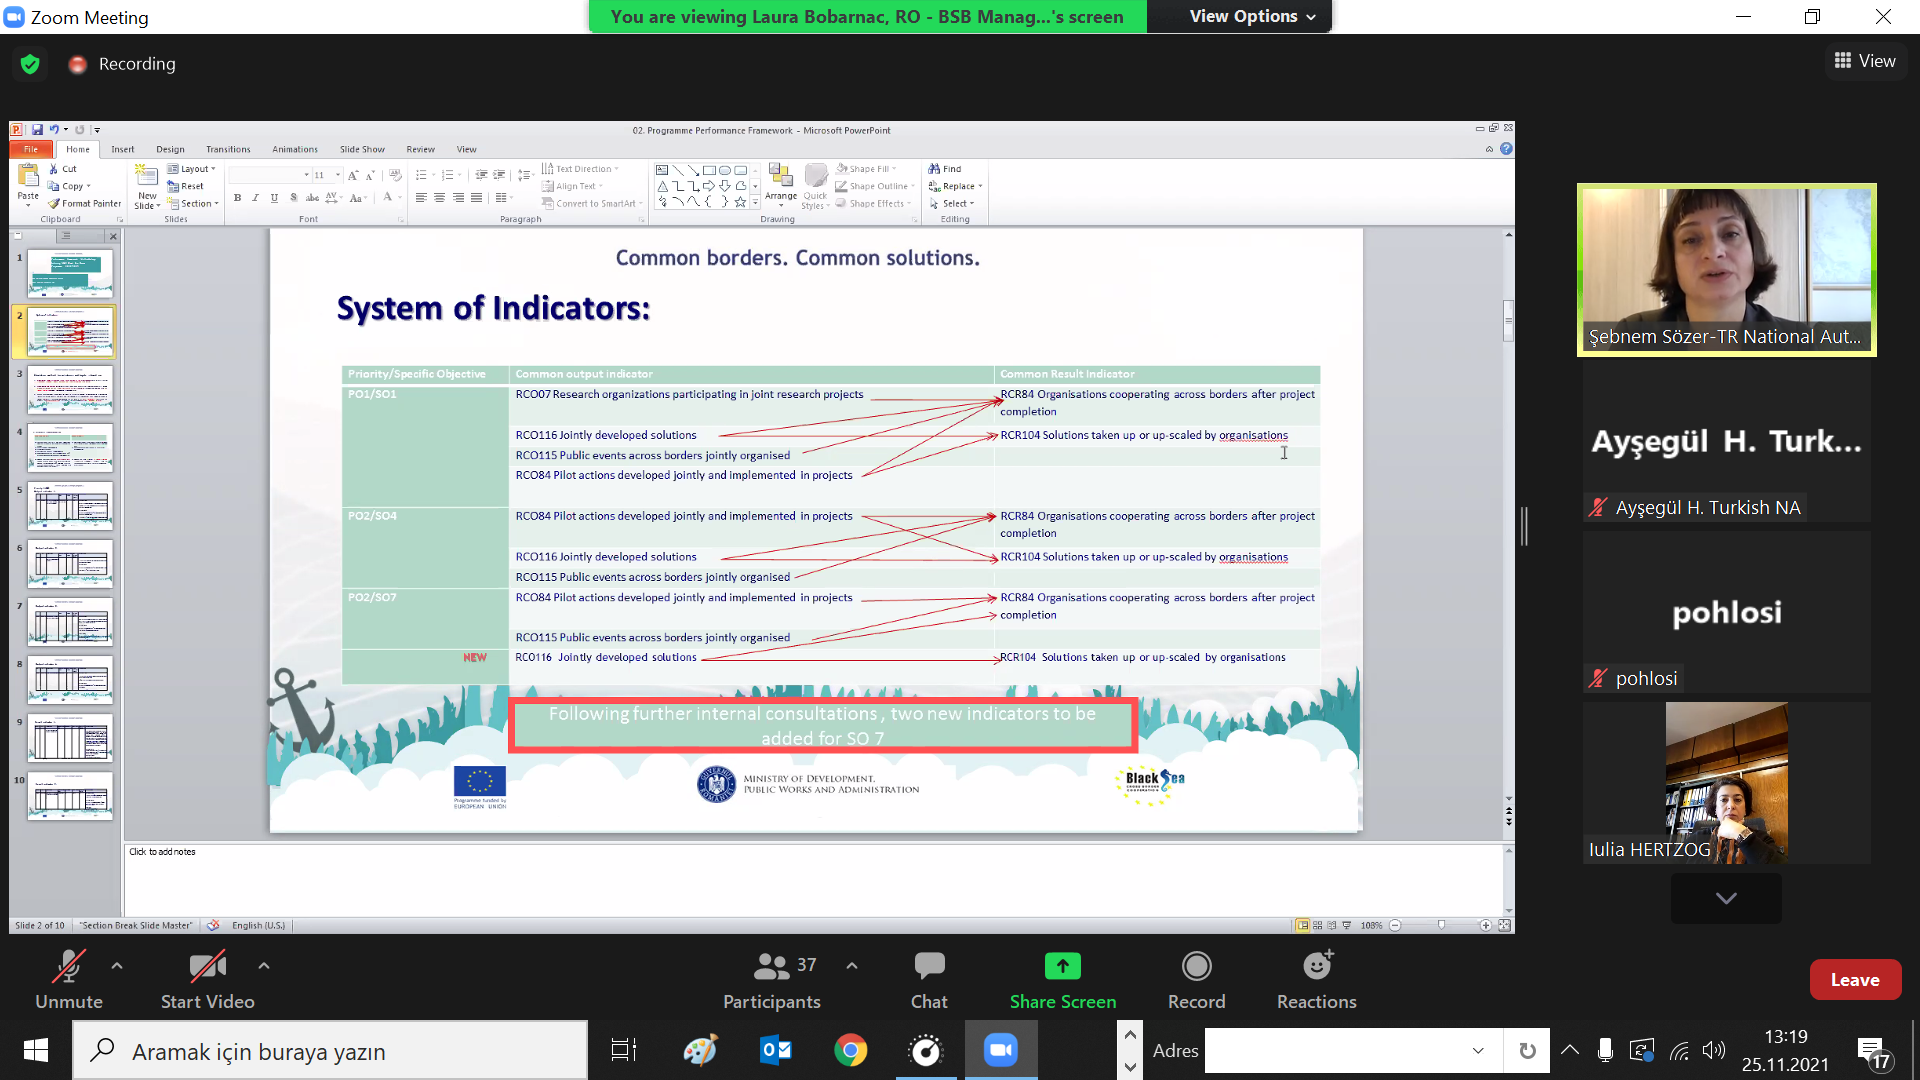This screenshot has height=1080, width=1920.
Task: Toggle the Windows Task View button
Action: (623, 1051)
